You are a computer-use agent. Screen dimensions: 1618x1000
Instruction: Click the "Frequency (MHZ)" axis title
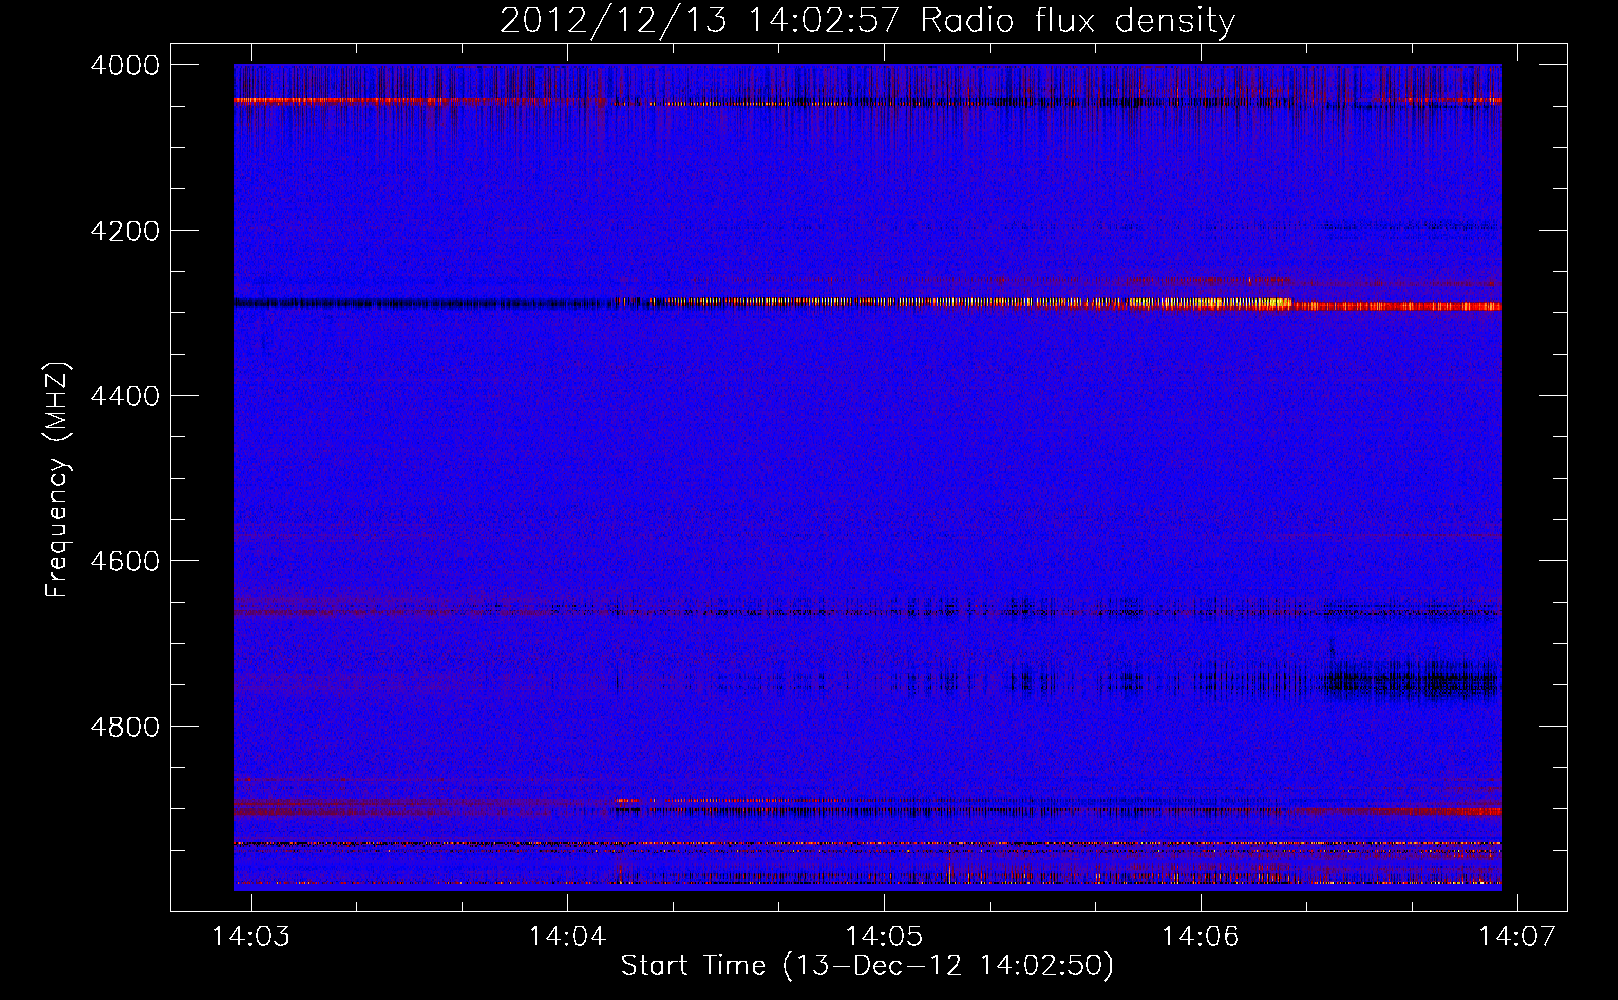click(x=58, y=480)
